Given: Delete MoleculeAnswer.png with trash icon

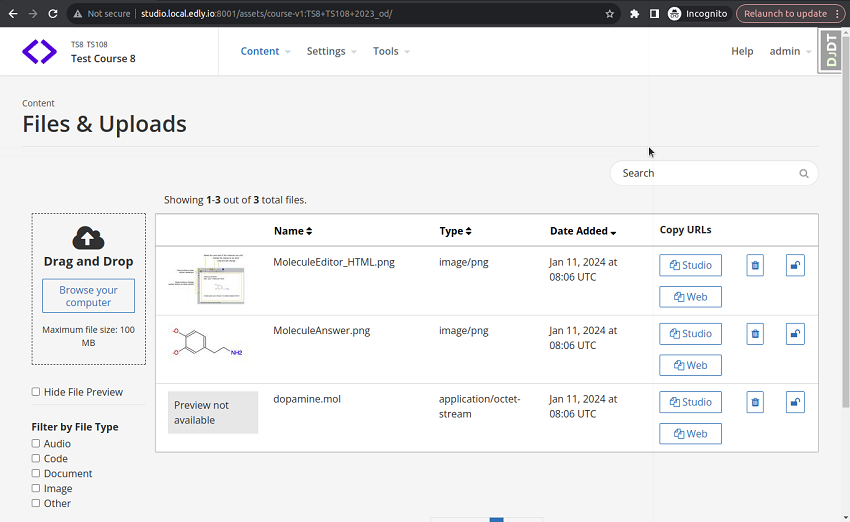Looking at the screenshot, I should pos(755,334).
